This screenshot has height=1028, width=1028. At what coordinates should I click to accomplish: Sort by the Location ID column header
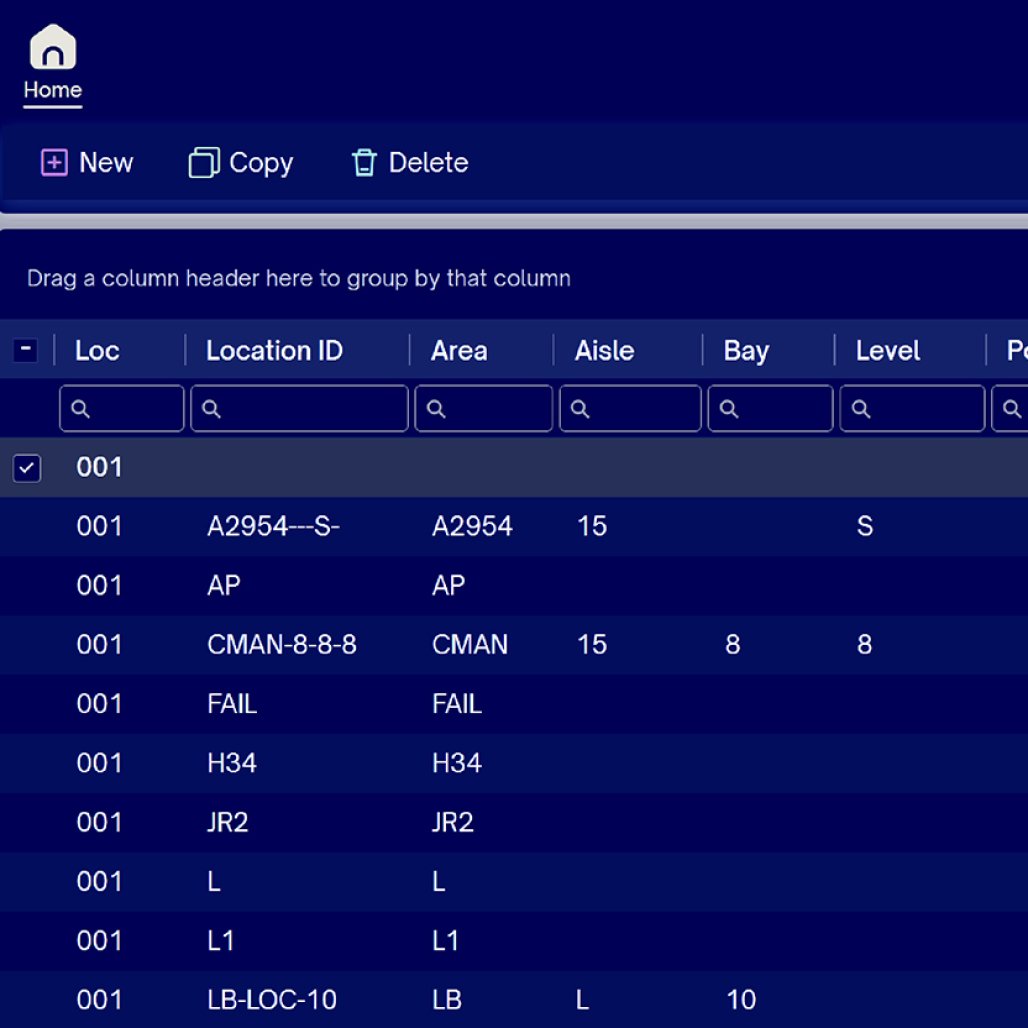(274, 351)
